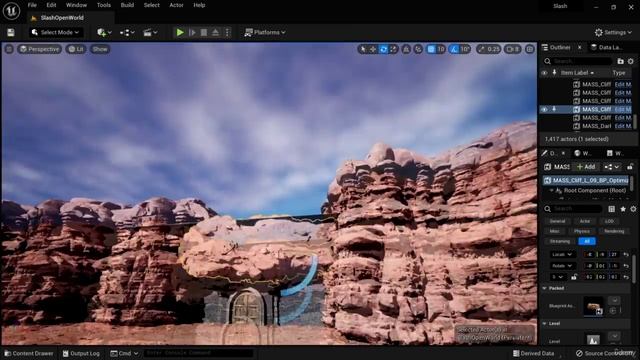Open the Blueprints toolbar dropdown
640x360 pixels.
tap(127, 32)
